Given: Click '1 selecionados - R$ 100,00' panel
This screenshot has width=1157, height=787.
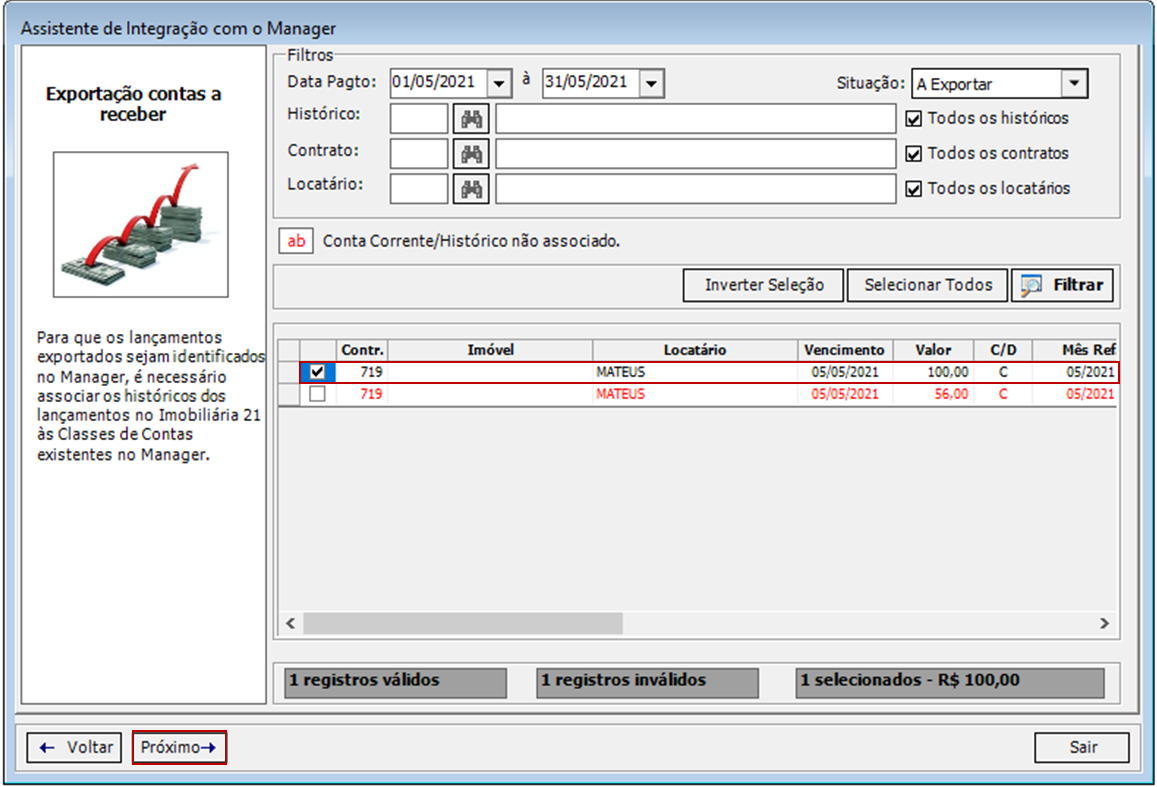Looking at the screenshot, I should [x=950, y=682].
